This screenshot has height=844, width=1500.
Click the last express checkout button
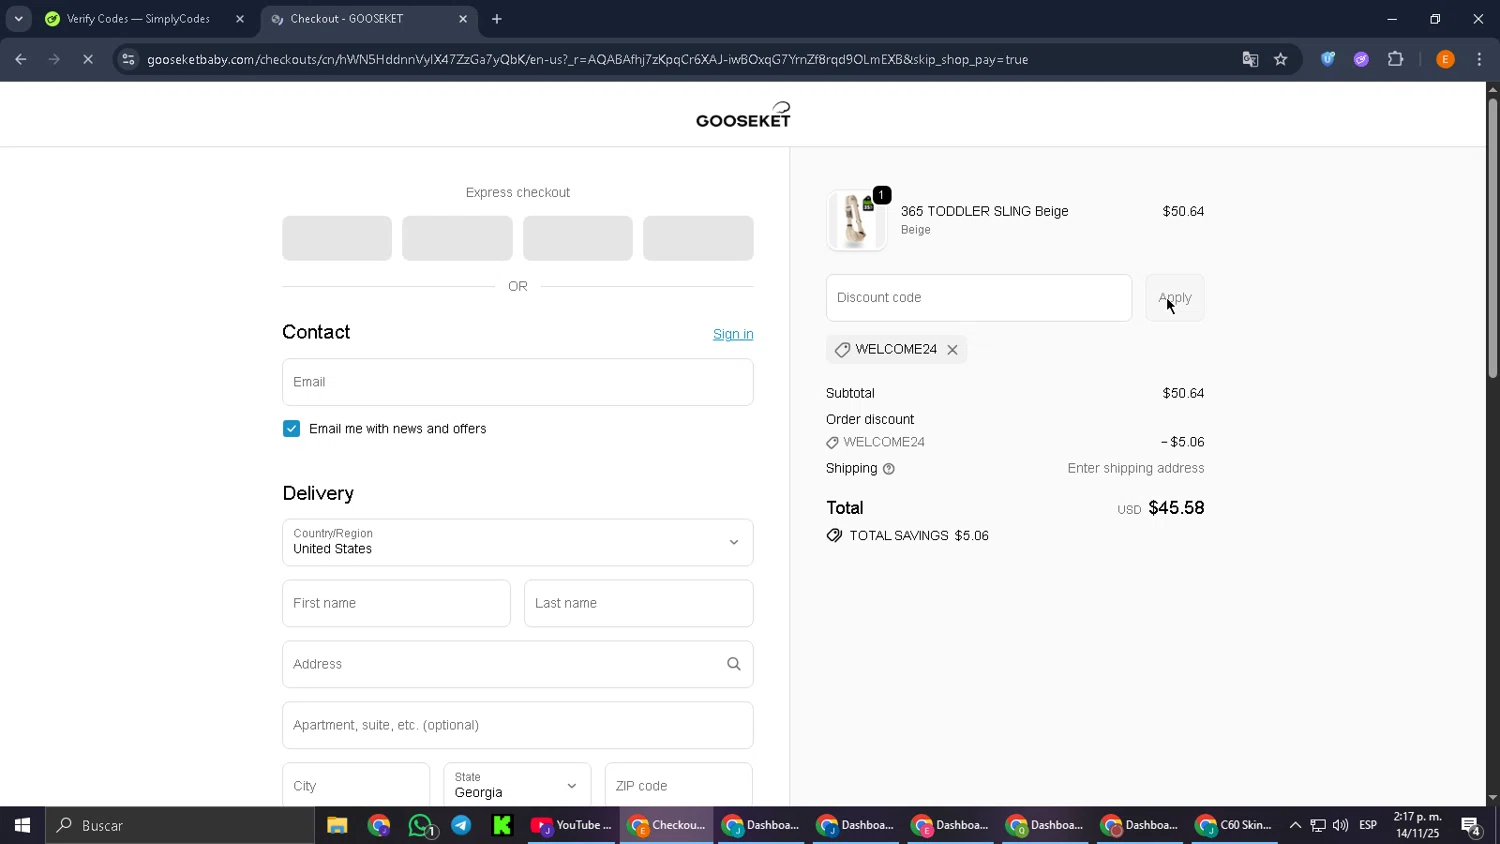click(698, 238)
